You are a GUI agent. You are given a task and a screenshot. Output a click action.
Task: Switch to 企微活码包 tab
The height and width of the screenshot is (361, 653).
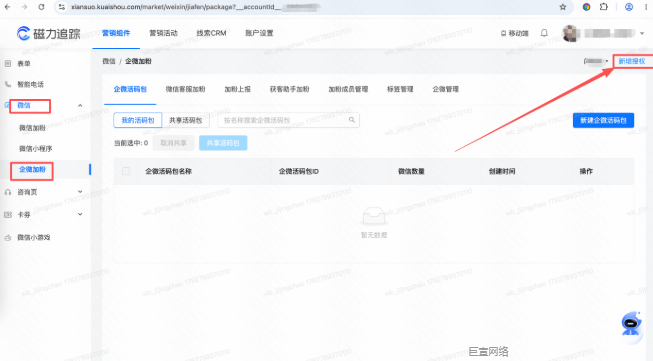130,89
